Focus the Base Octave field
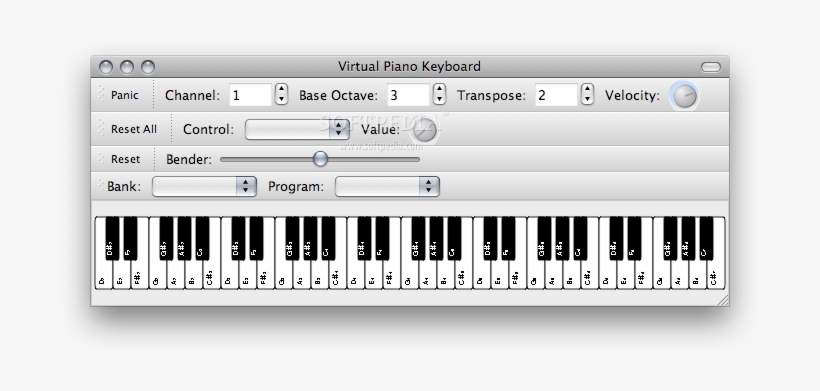 tap(408, 95)
